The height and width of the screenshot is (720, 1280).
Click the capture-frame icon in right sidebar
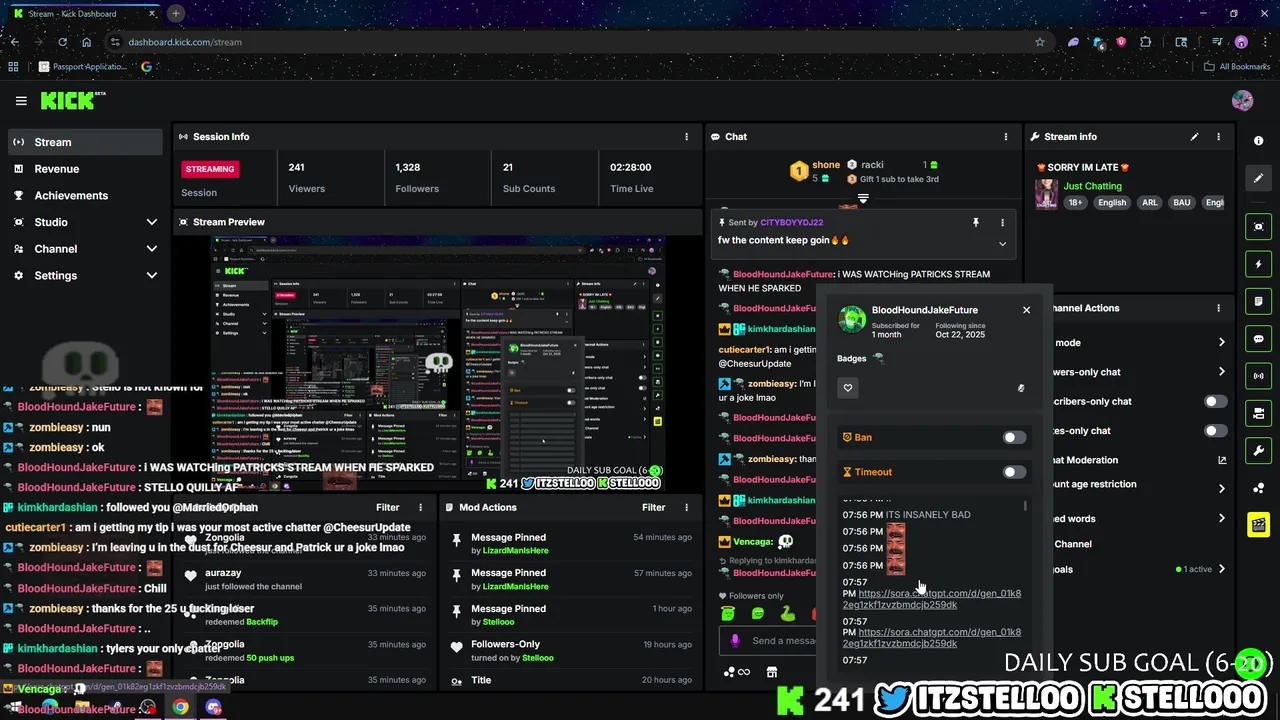click(1258, 227)
